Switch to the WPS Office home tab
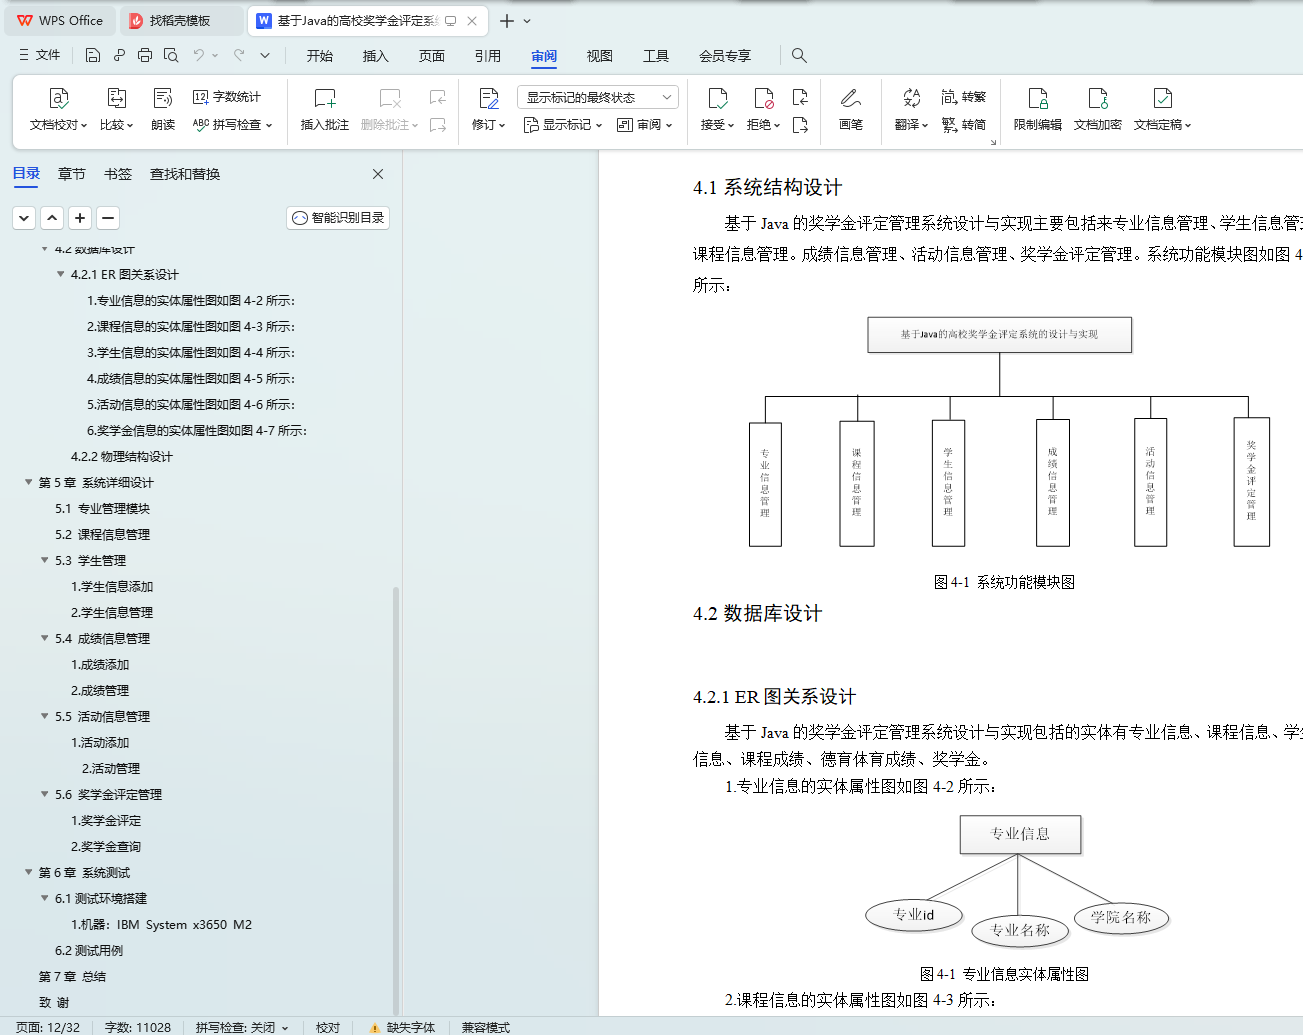This screenshot has width=1303, height=1035. [x=61, y=20]
